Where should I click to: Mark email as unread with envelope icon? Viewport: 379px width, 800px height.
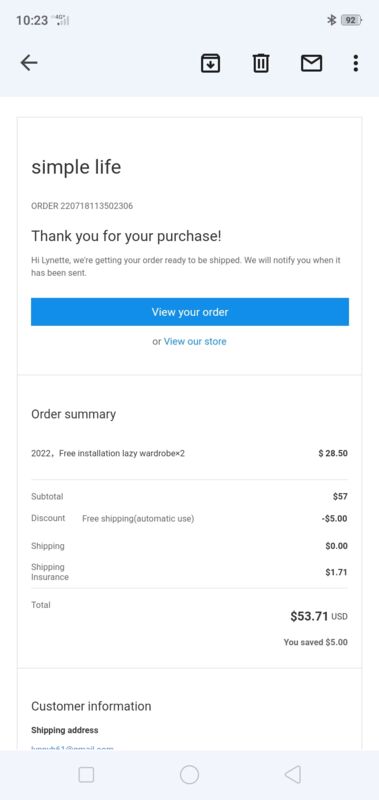[x=311, y=63]
